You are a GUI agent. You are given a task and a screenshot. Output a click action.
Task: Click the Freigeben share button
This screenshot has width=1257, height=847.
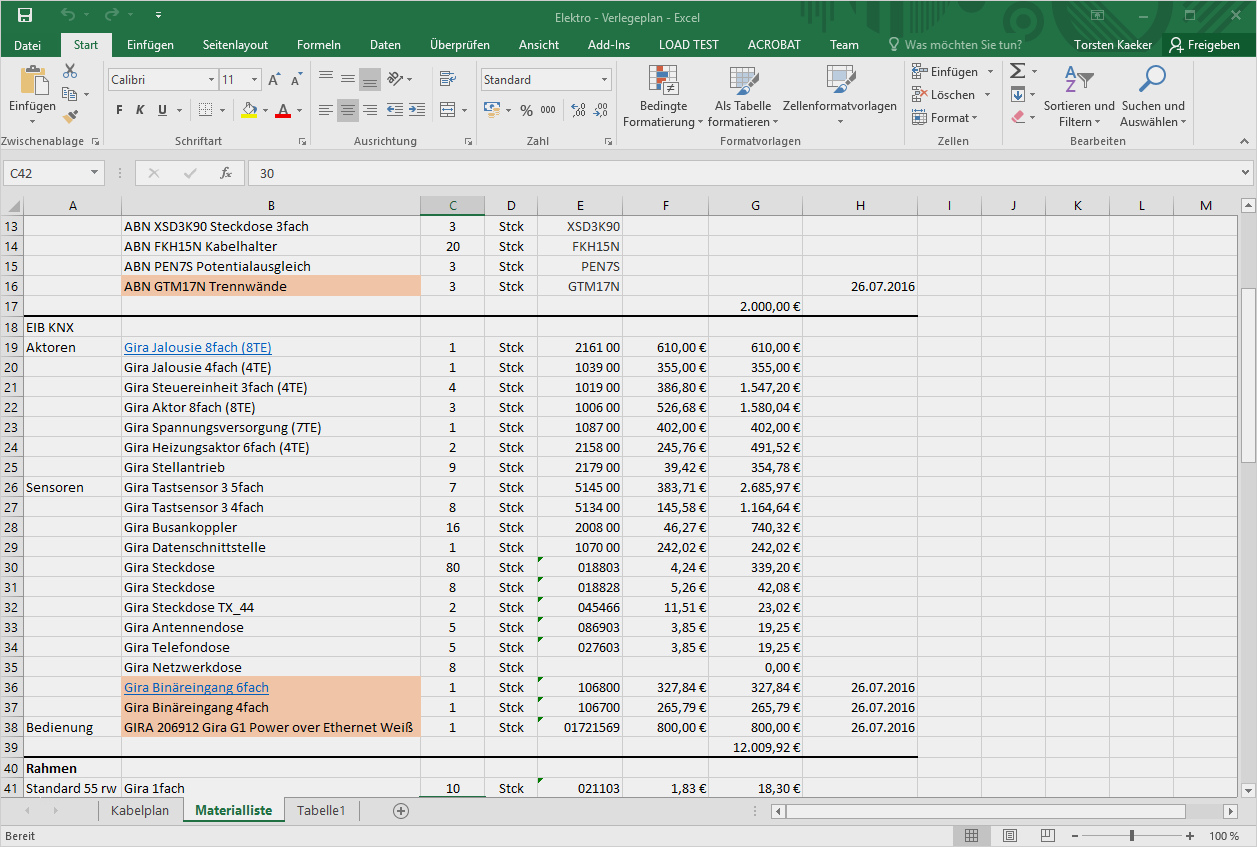pos(1204,45)
